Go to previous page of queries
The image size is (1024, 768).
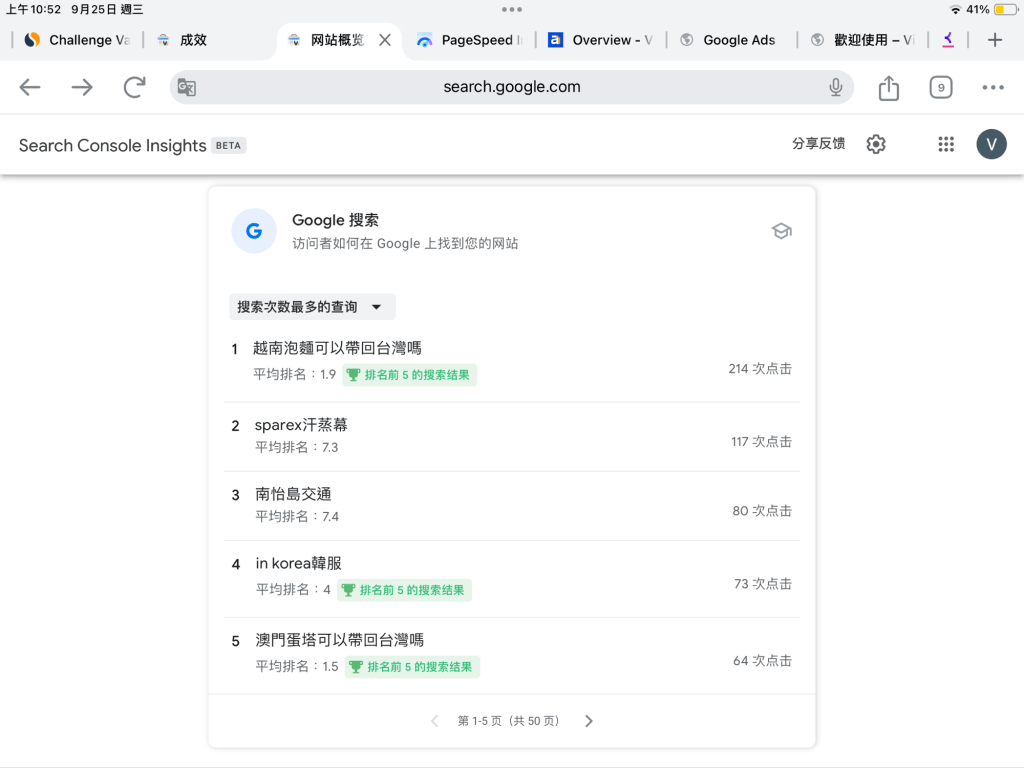coord(434,721)
